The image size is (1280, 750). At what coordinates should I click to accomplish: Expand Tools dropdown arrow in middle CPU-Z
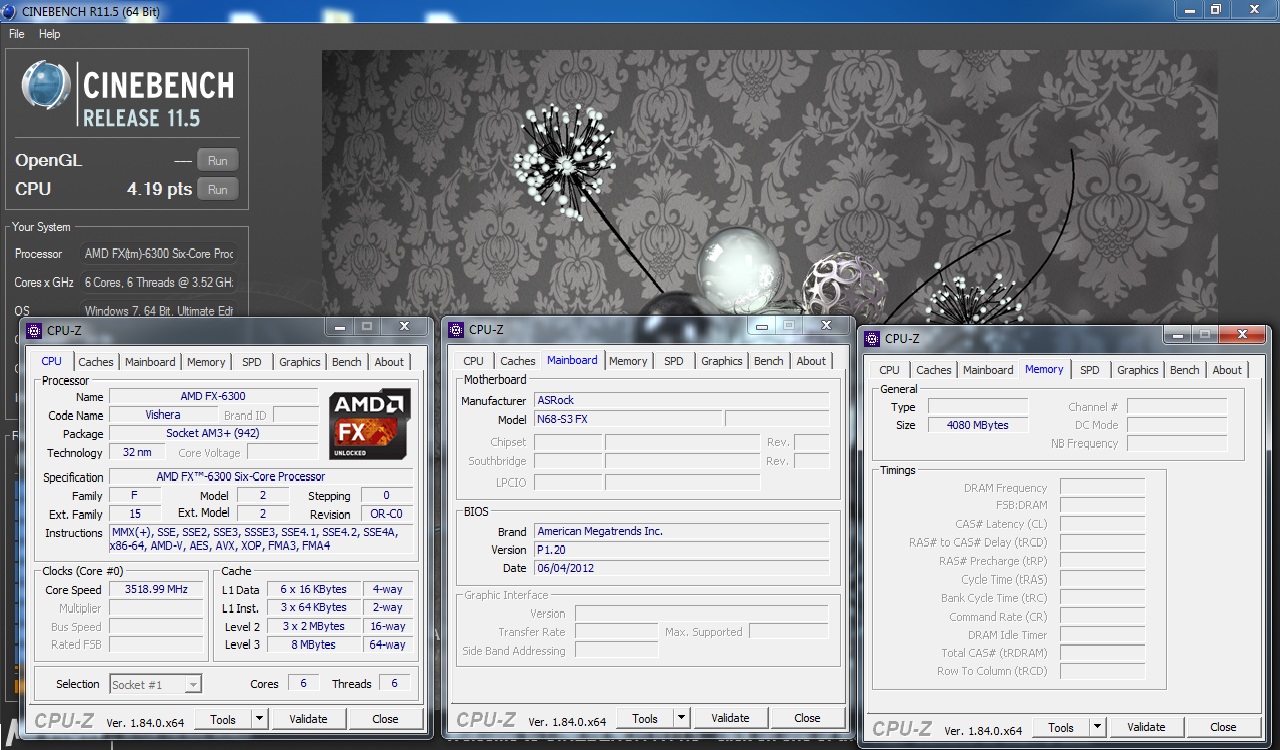coord(681,718)
